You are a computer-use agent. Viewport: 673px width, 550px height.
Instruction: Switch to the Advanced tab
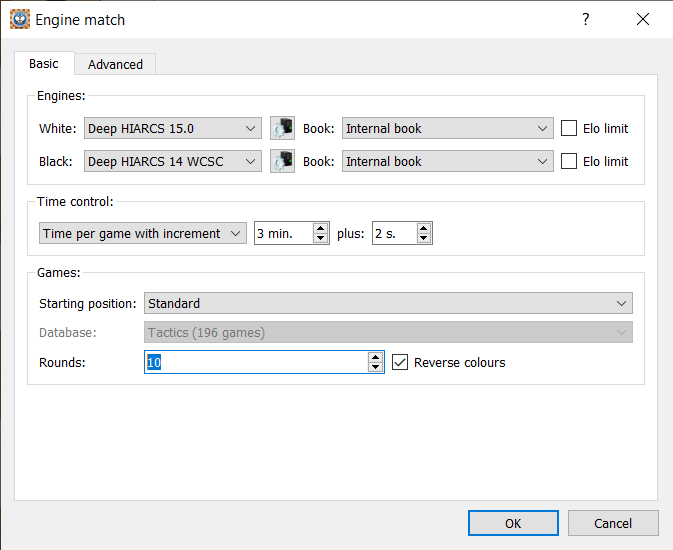coord(115,64)
